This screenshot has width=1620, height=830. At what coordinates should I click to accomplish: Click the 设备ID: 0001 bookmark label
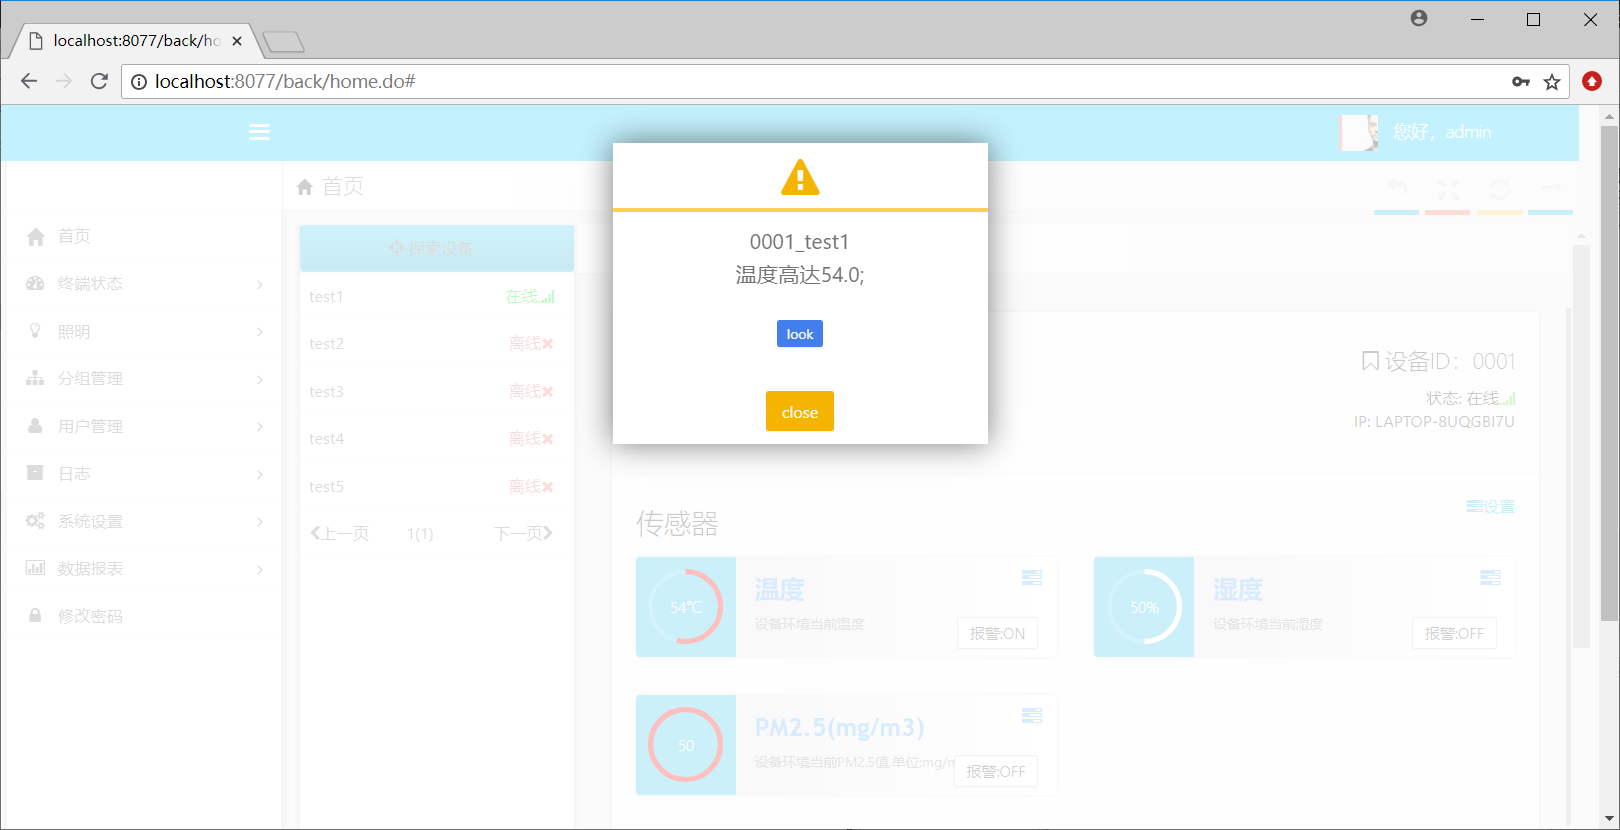point(1438,361)
